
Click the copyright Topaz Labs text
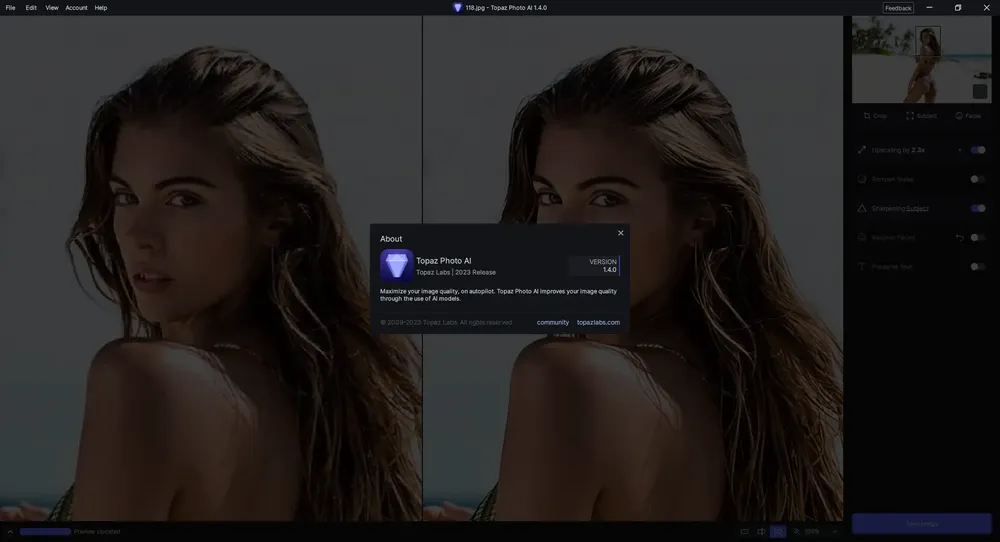446,322
